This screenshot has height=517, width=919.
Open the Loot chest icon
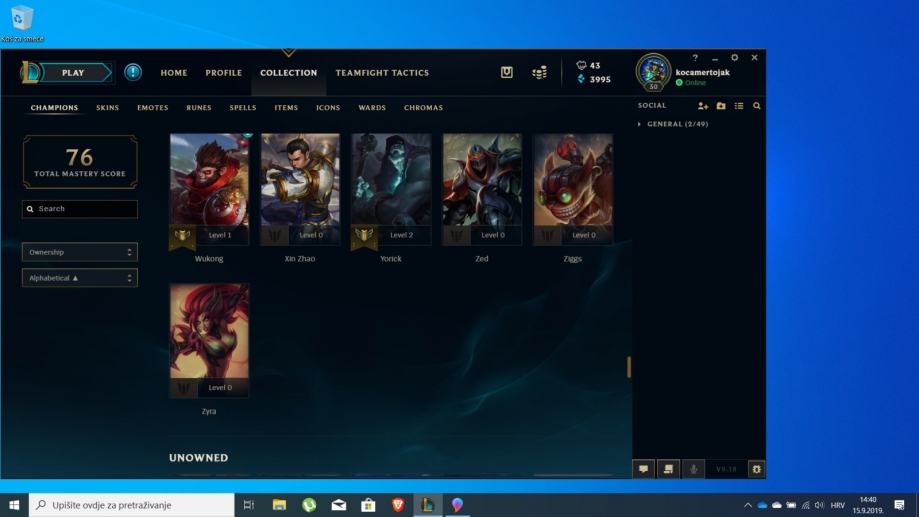(507, 72)
